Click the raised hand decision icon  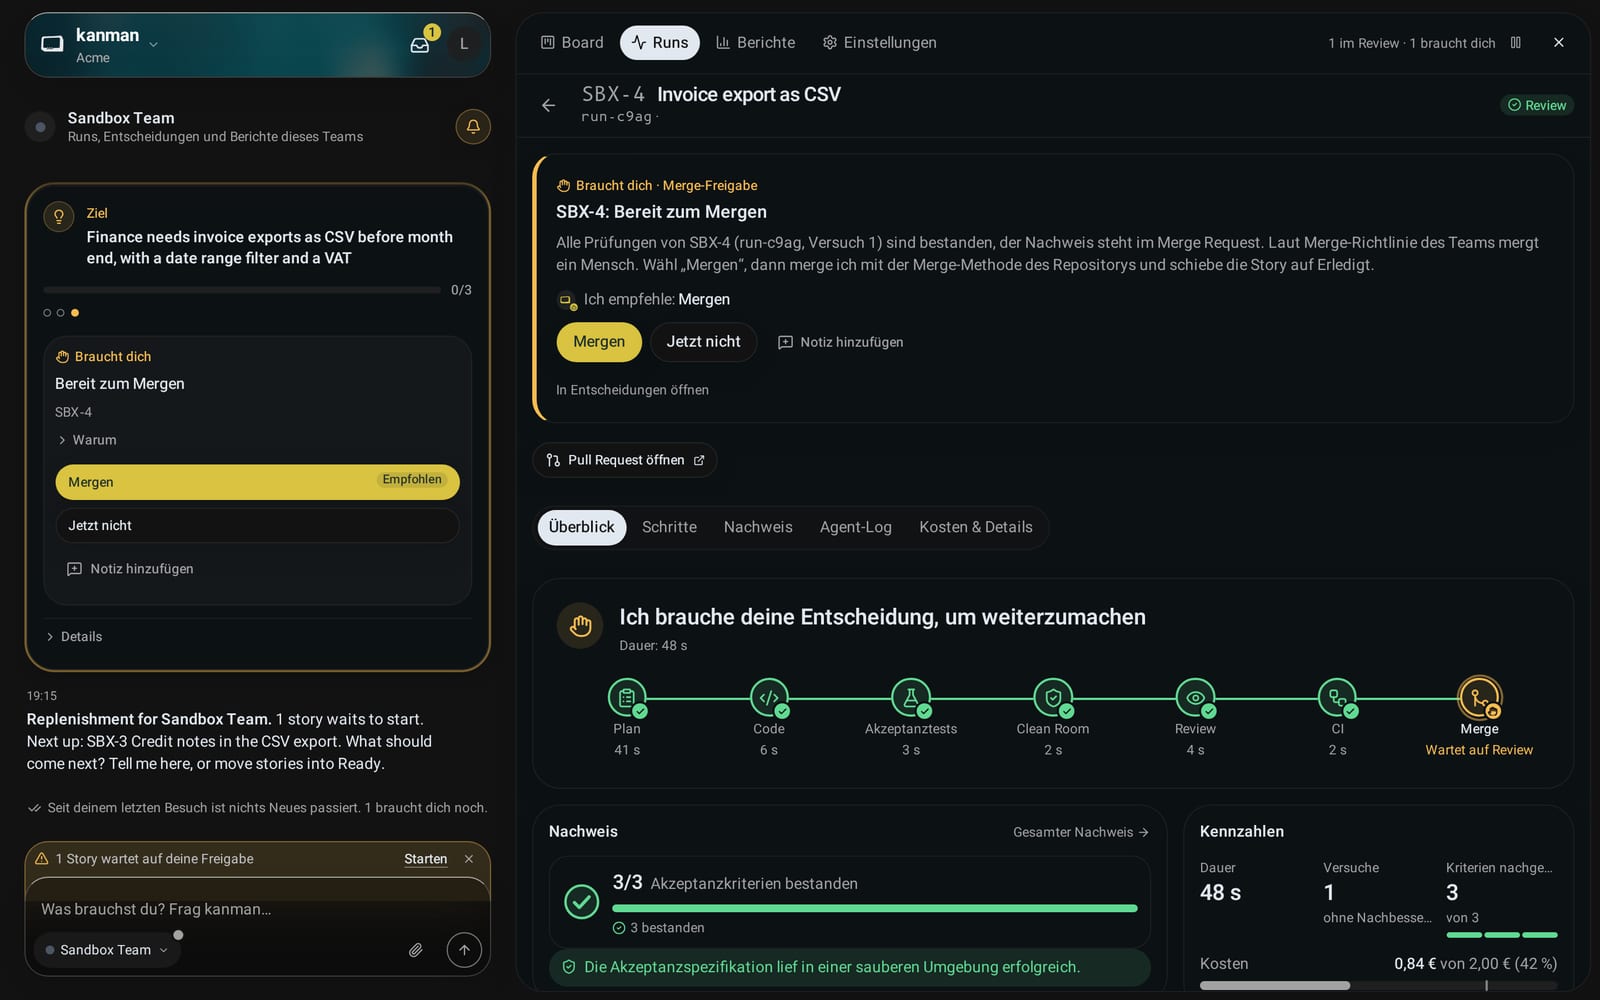coord(580,626)
